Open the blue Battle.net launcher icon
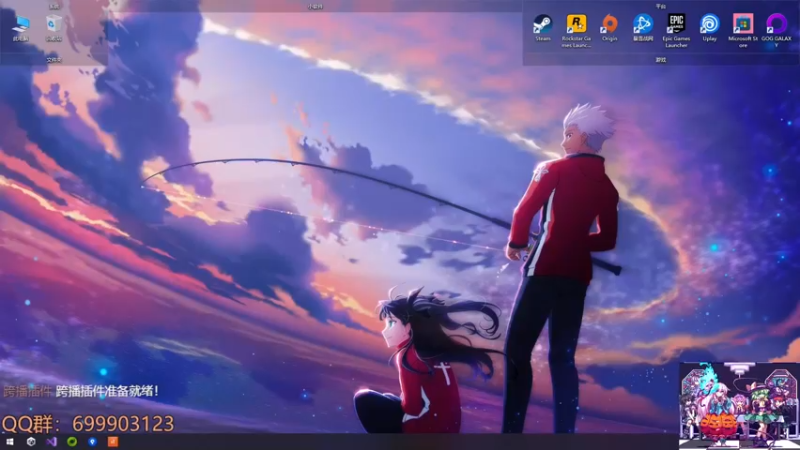Viewport: 800px width, 450px height. 643,28
